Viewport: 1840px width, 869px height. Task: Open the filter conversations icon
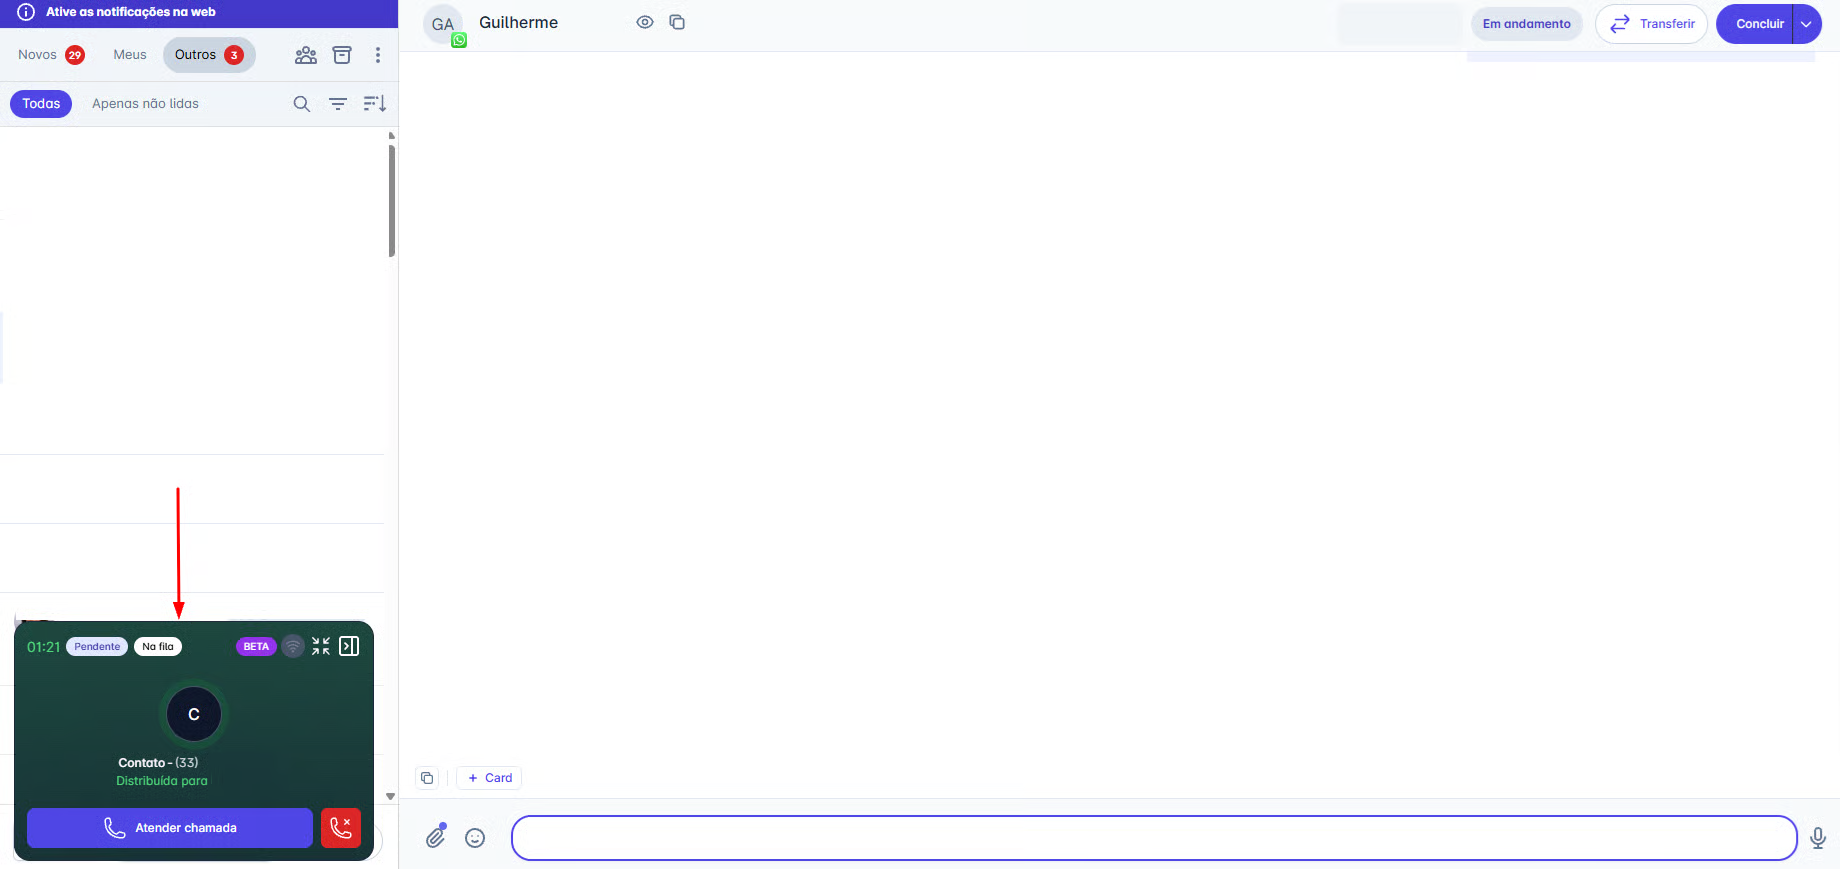[x=338, y=104]
